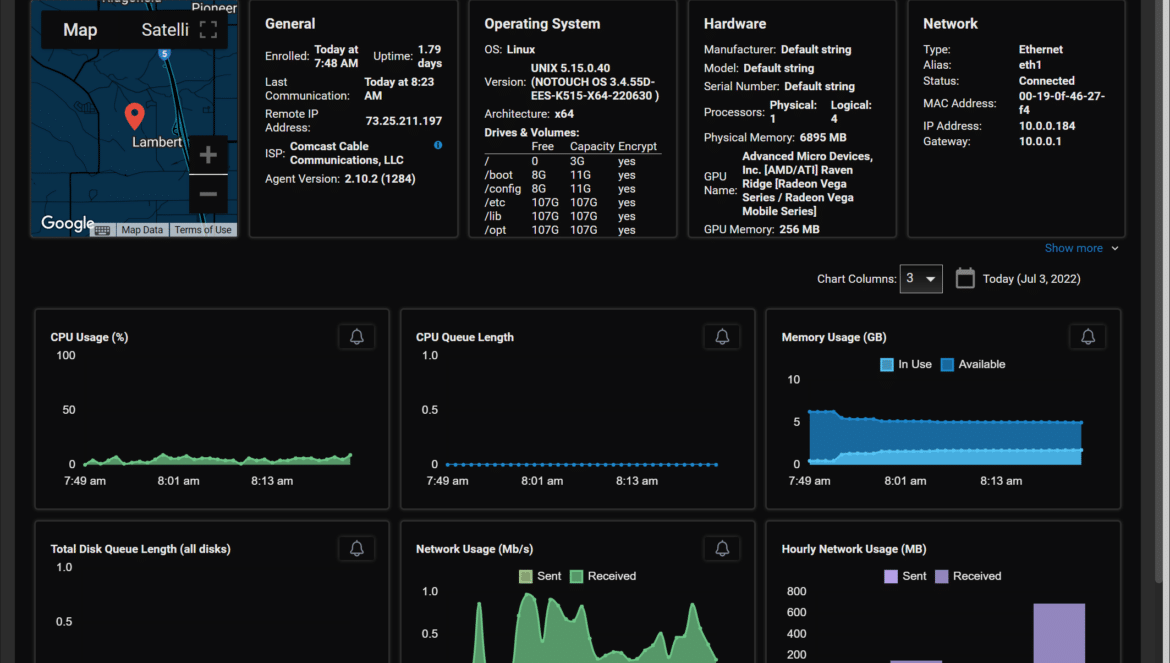Click the CPU Usage alert bell icon

(357, 337)
